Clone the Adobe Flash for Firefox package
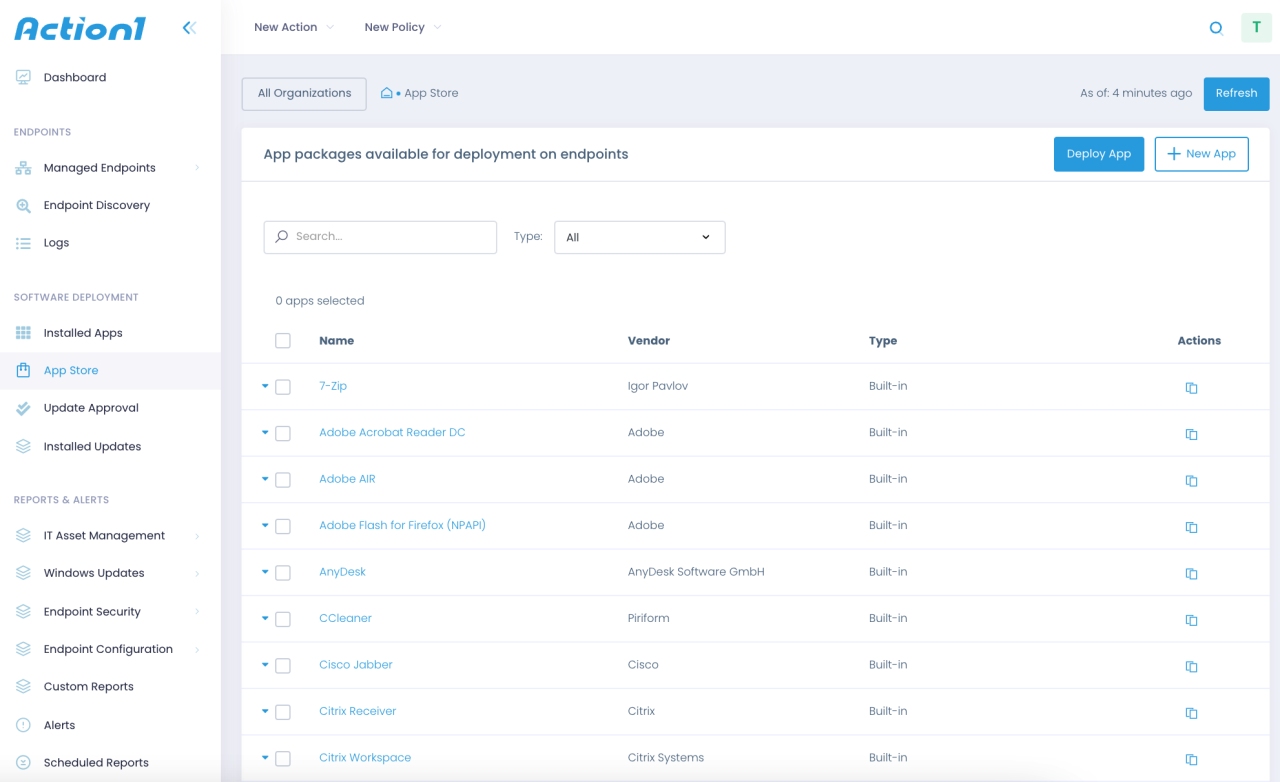Image resolution: width=1280 pixels, height=782 pixels. tap(1191, 527)
